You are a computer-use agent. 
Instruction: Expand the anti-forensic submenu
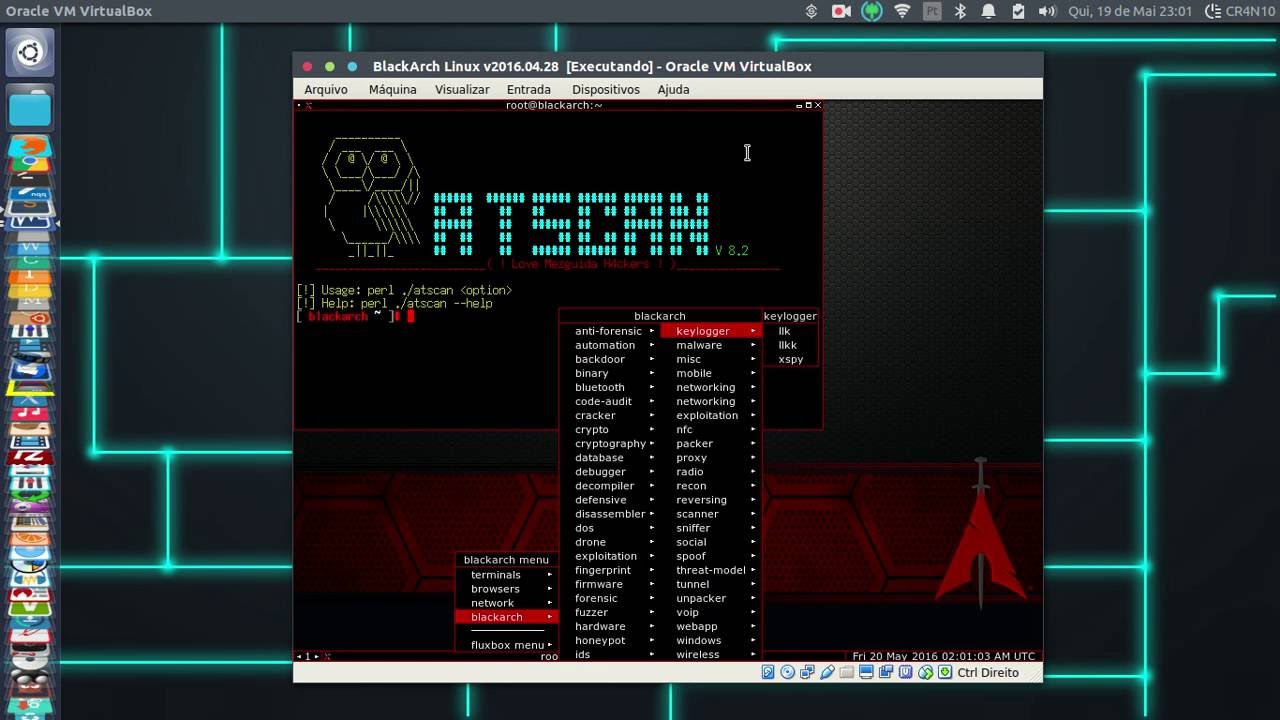click(x=610, y=331)
